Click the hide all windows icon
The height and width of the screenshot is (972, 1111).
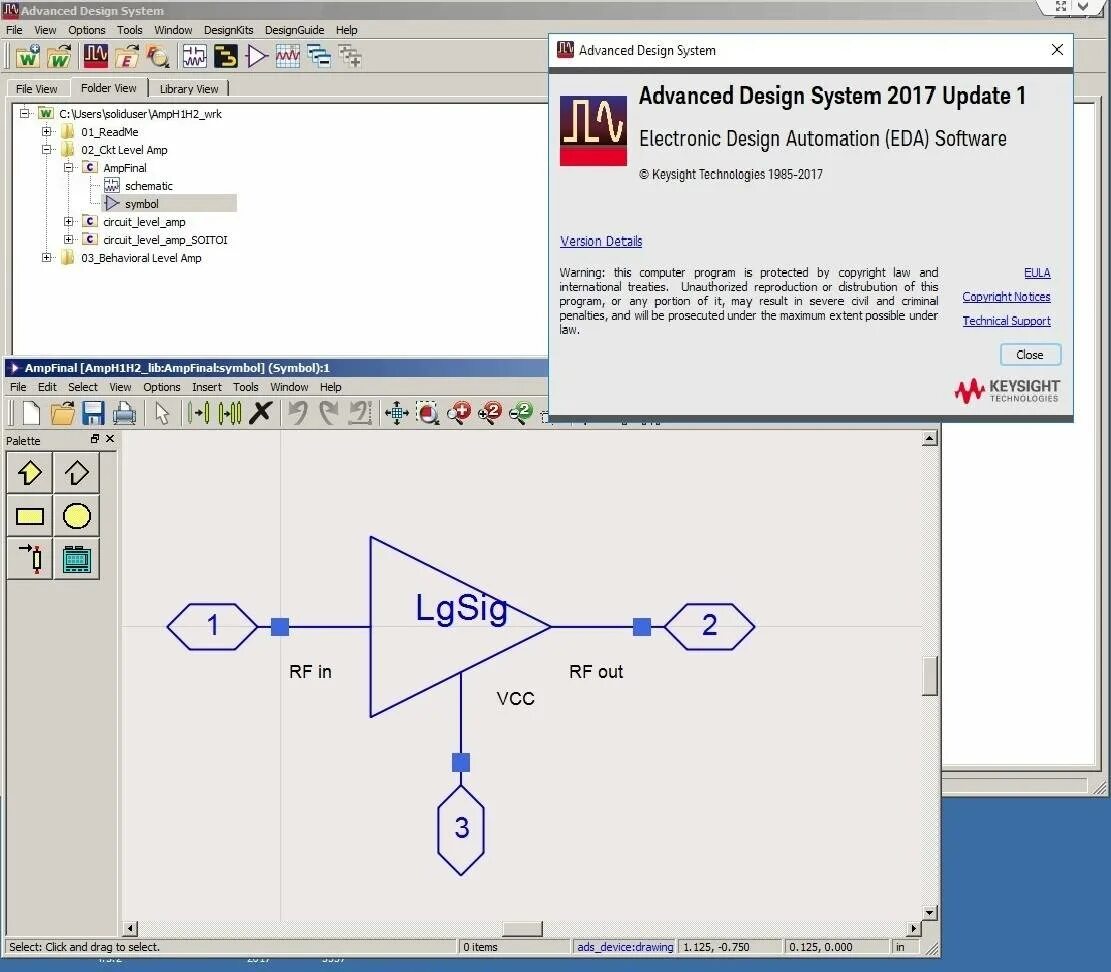pyautogui.click(x=319, y=56)
